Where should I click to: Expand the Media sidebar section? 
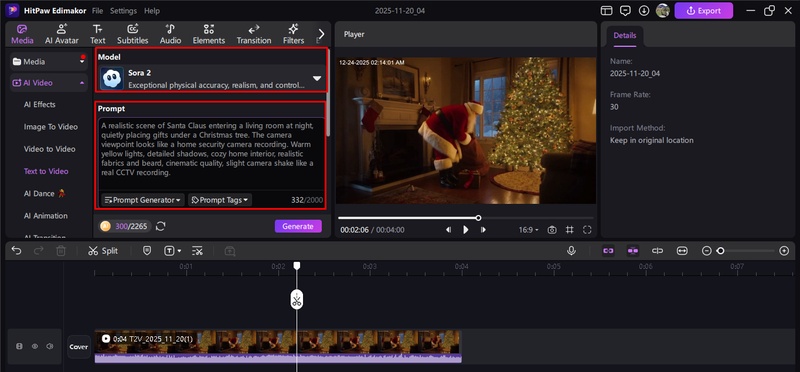tap(48, 61)
